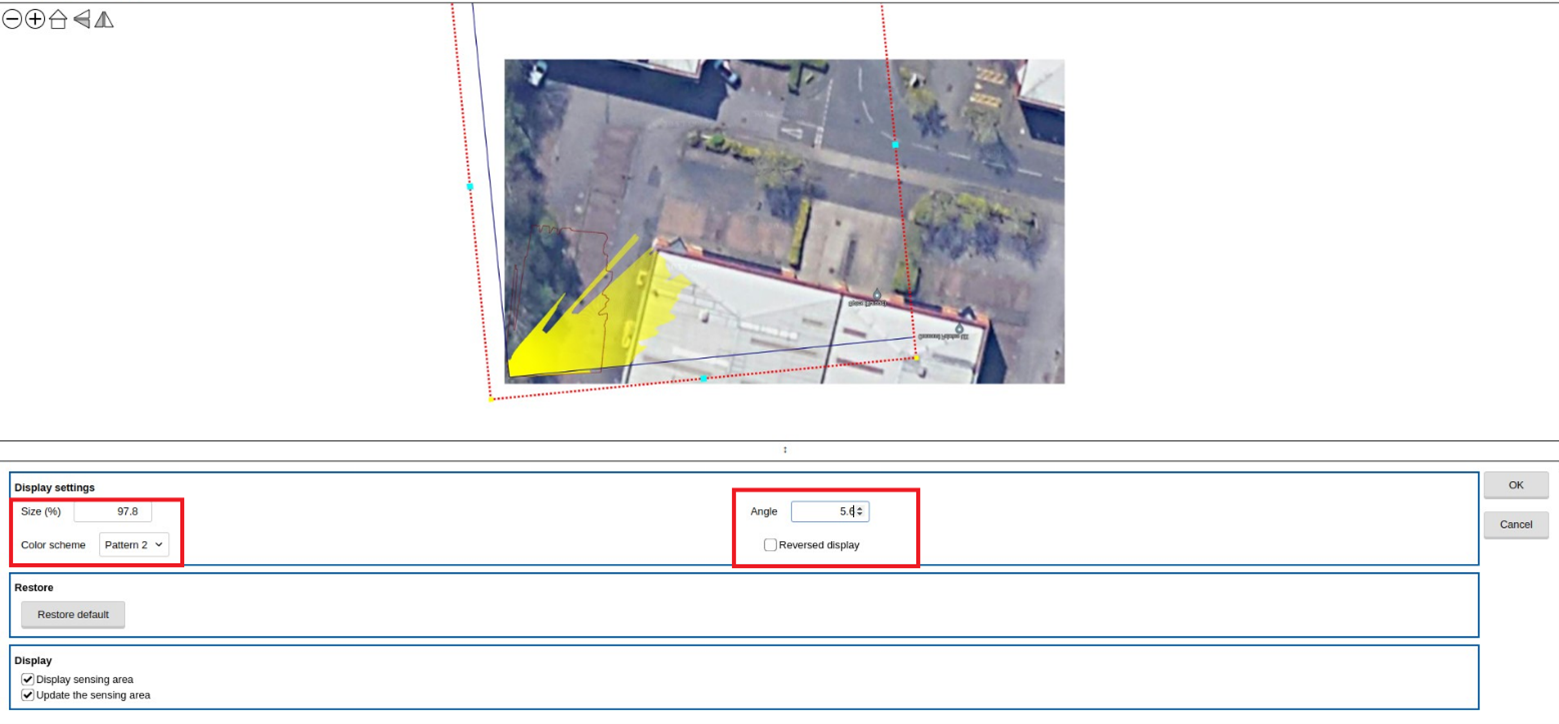
Task: Open the Color scheme dropdown
Action: pos(134,544)
